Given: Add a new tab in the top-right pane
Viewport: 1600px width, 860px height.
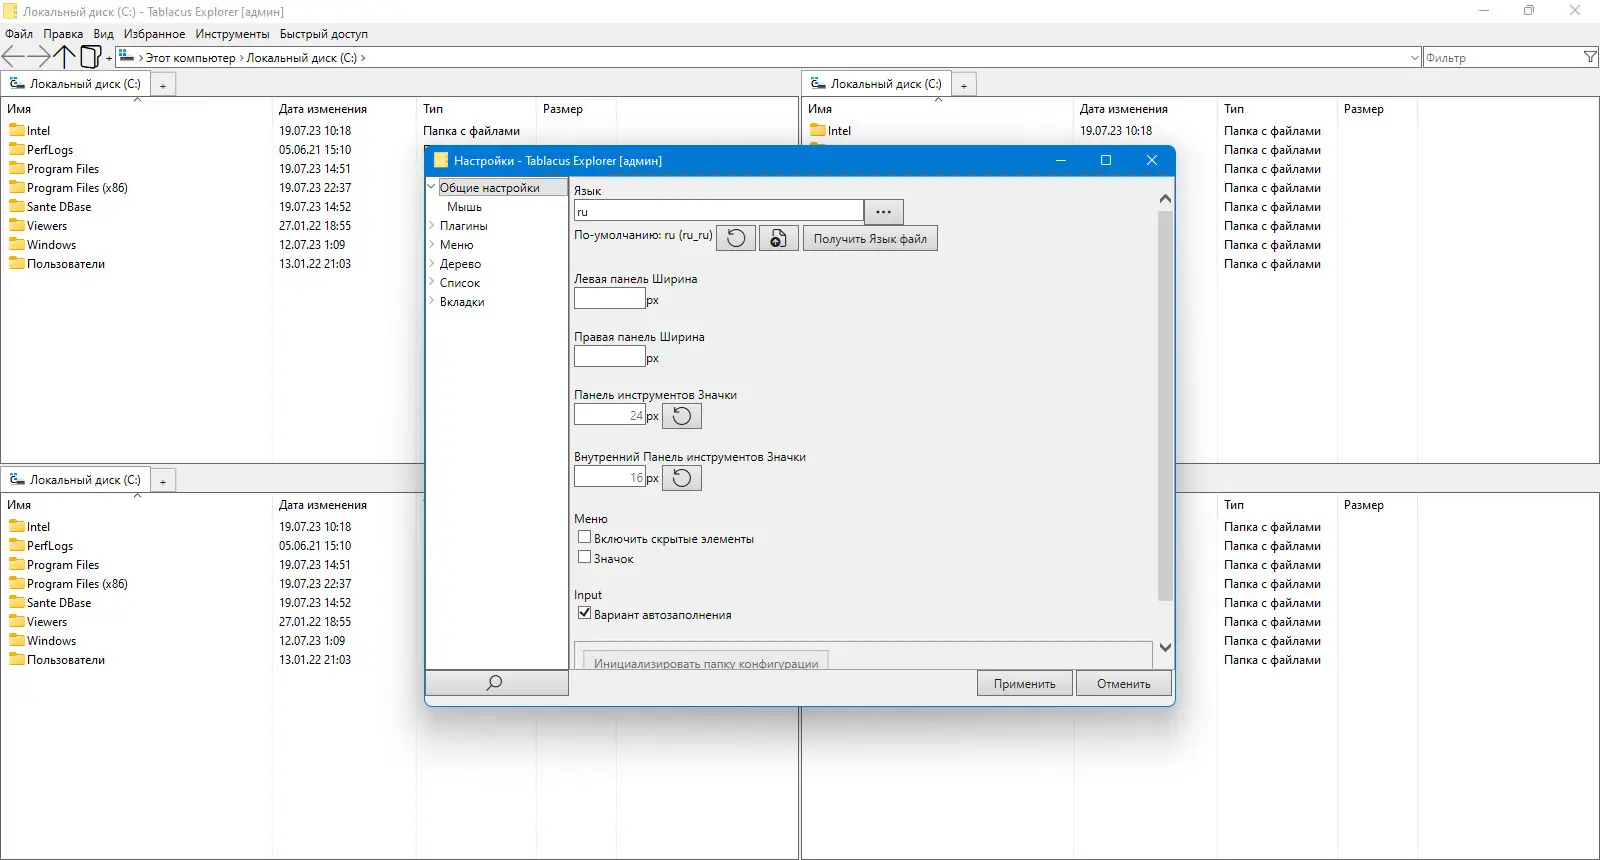Looking at the screenshot, I should [964, 85].
